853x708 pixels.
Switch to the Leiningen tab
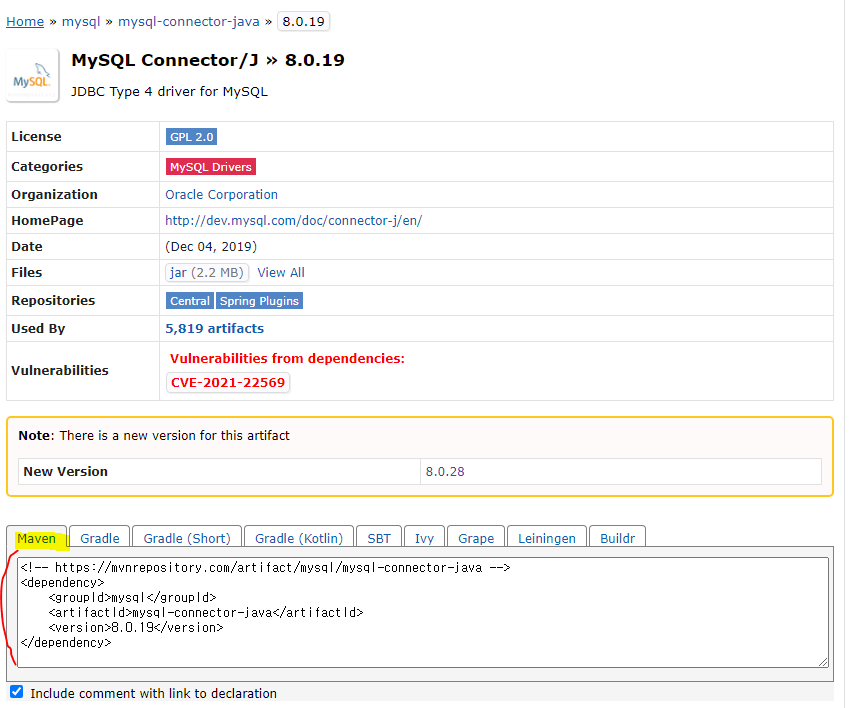547,538
